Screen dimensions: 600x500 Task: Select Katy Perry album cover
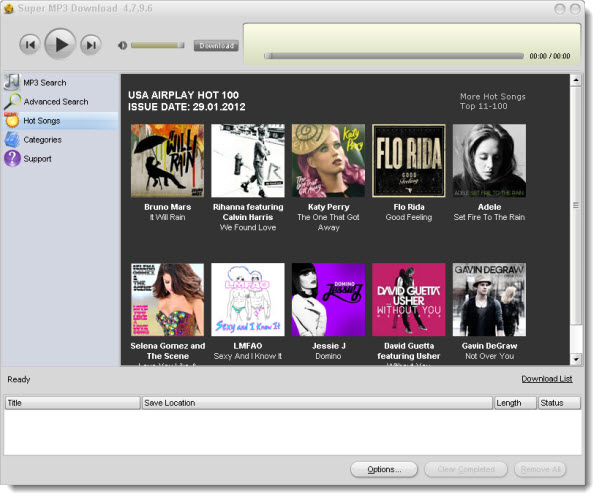(x=328, y=161)
